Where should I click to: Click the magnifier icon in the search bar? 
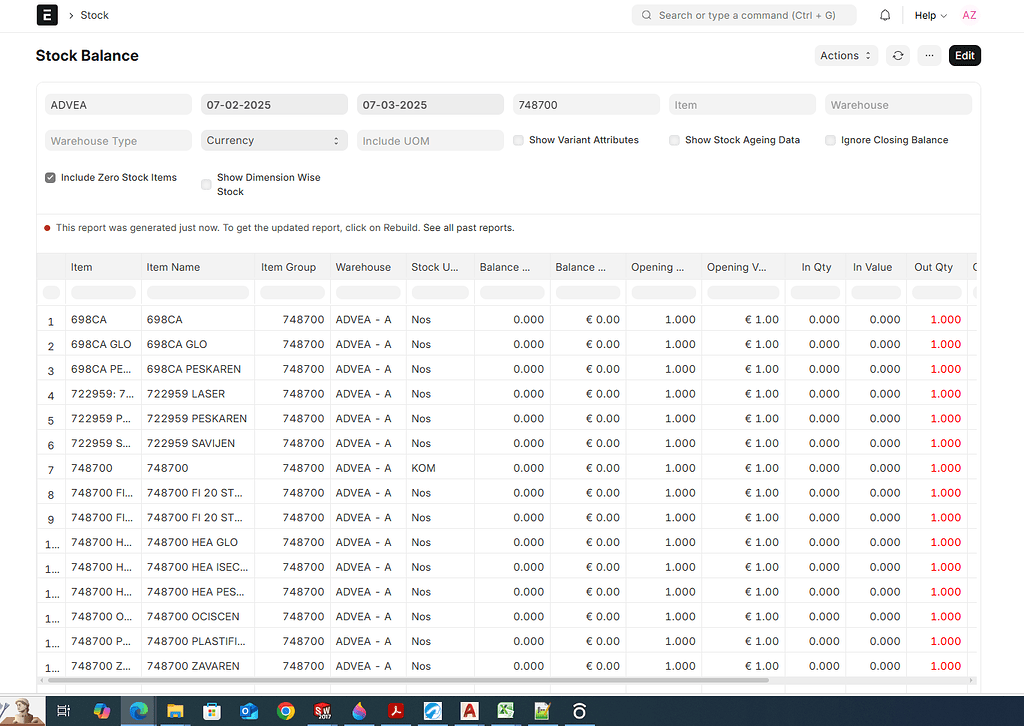[x=645, y=15]
